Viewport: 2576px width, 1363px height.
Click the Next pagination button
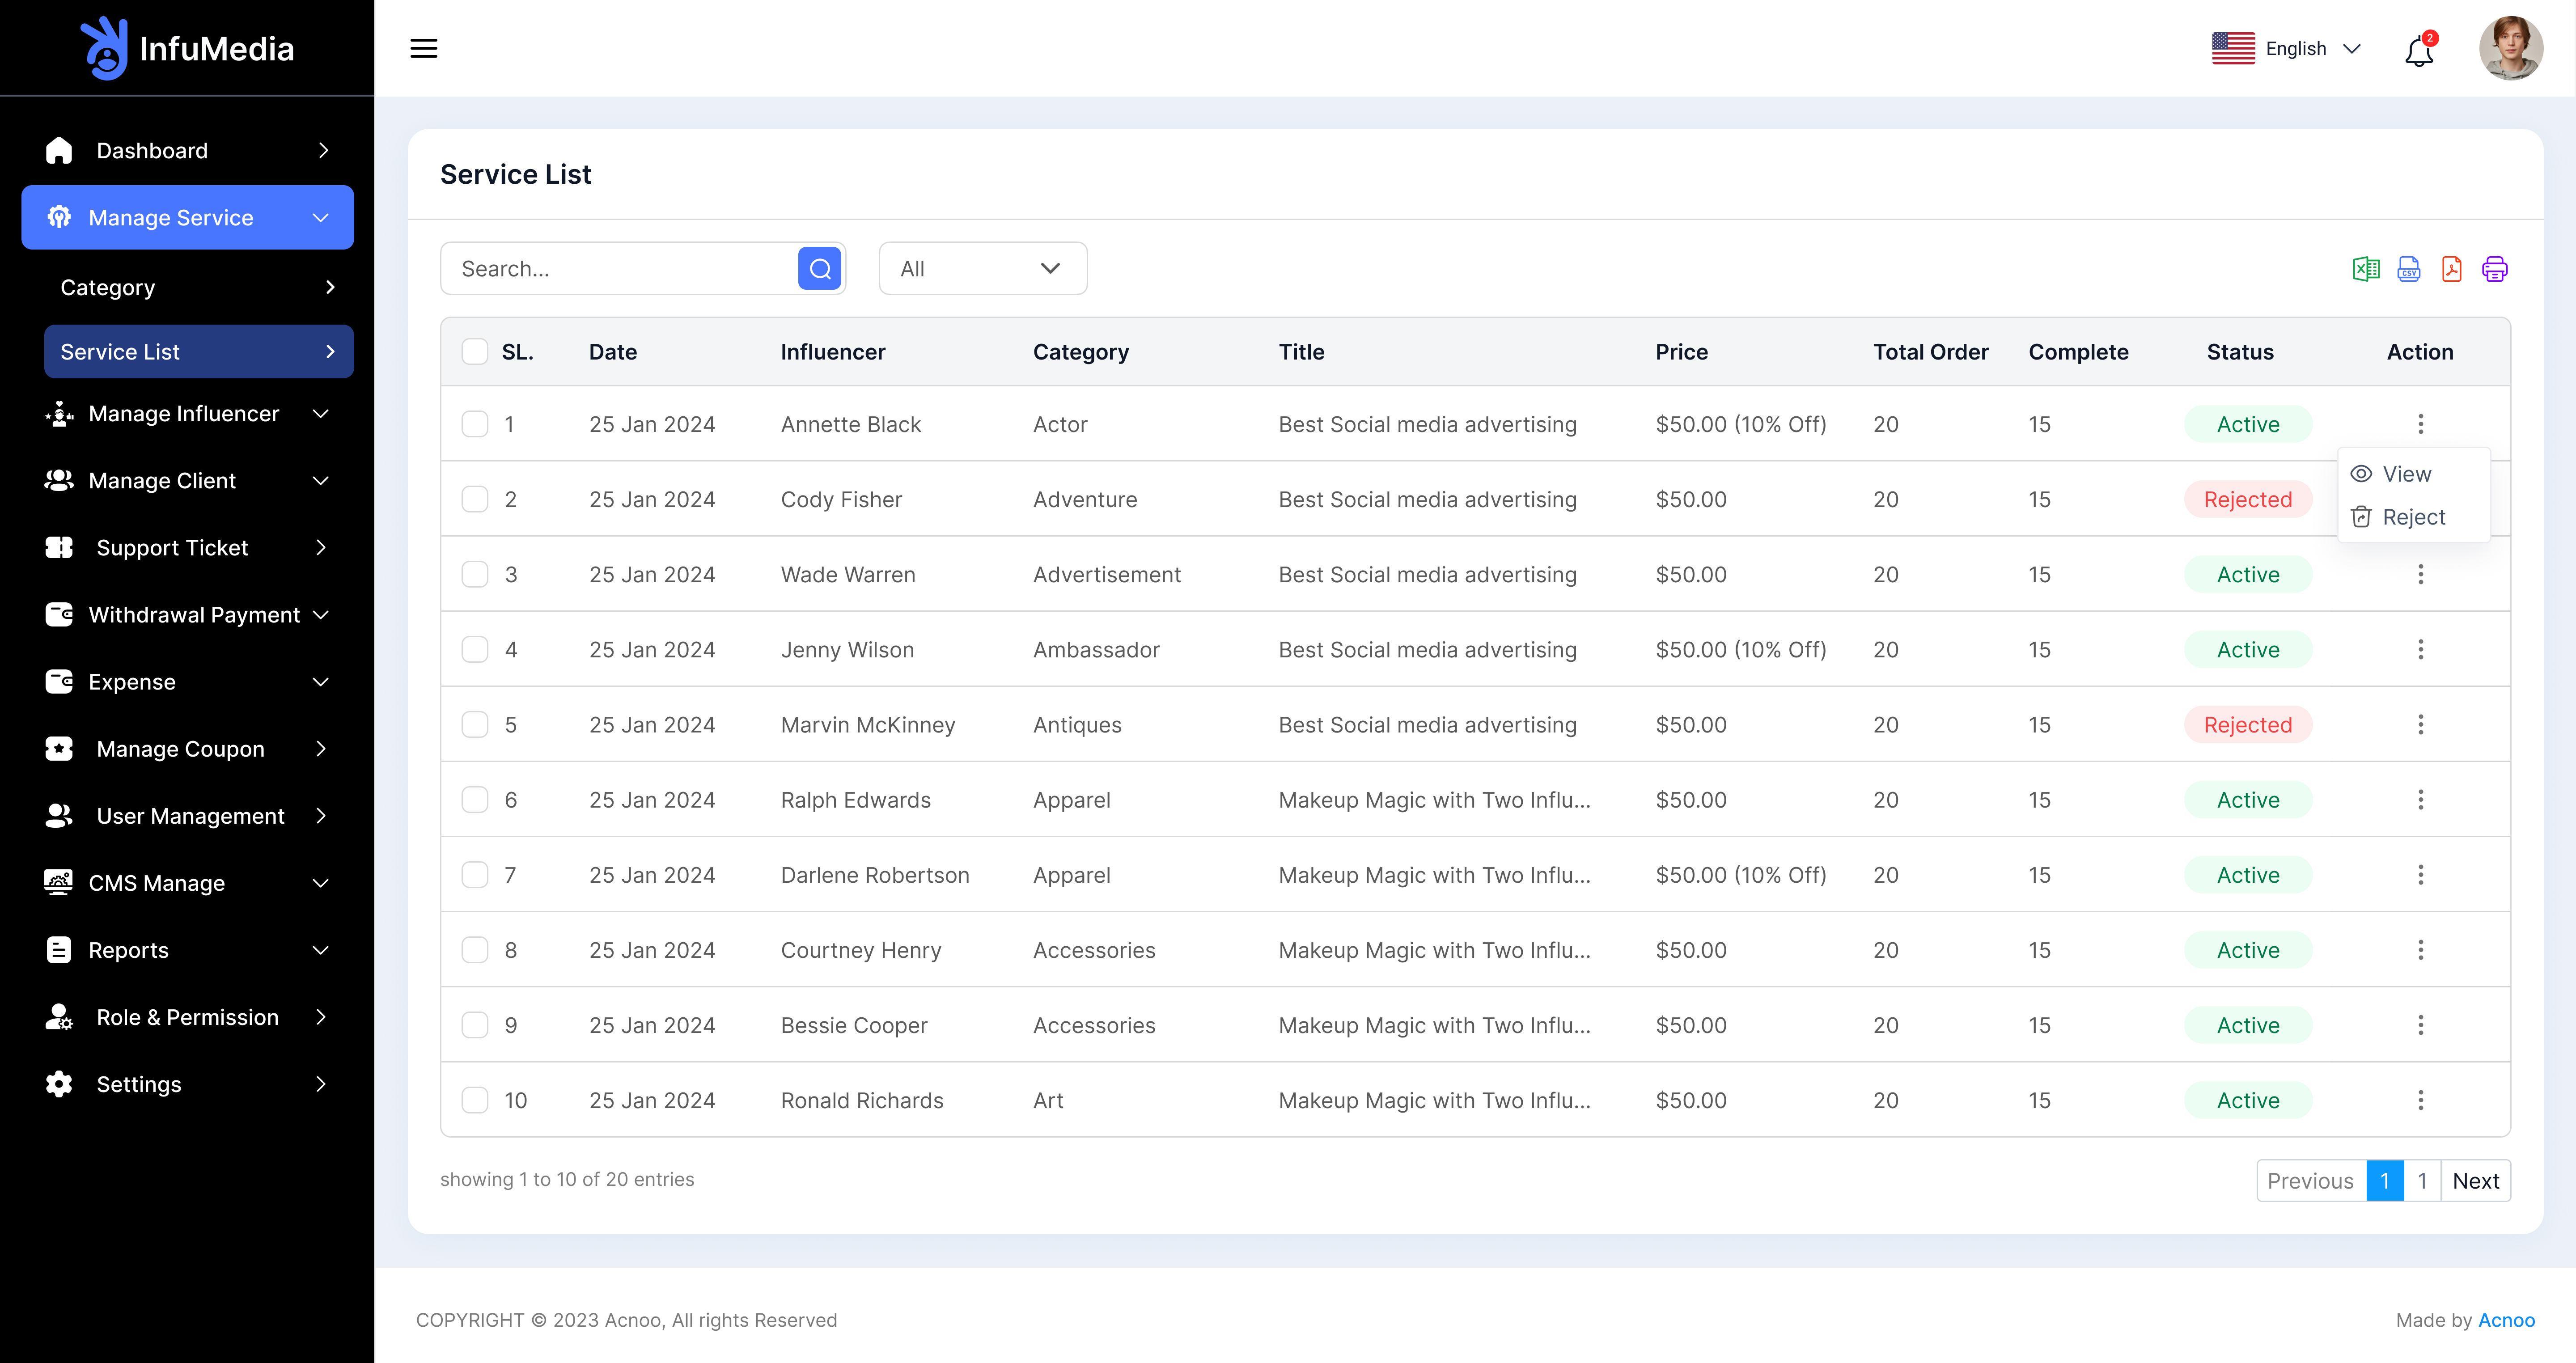(x=2475, y=1181)
